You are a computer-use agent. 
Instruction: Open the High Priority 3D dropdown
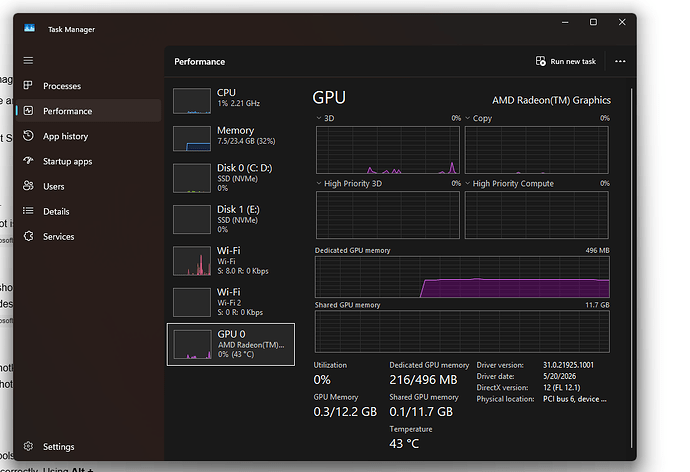pos(319,183)
